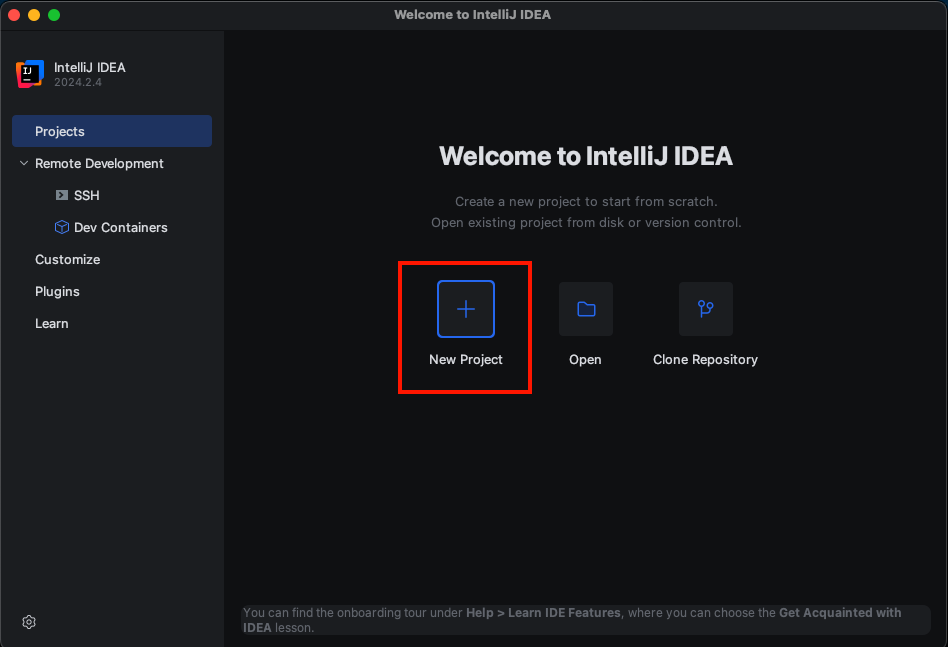Maximize the window with the green button
Screen dimensions: 948x647
54,15
